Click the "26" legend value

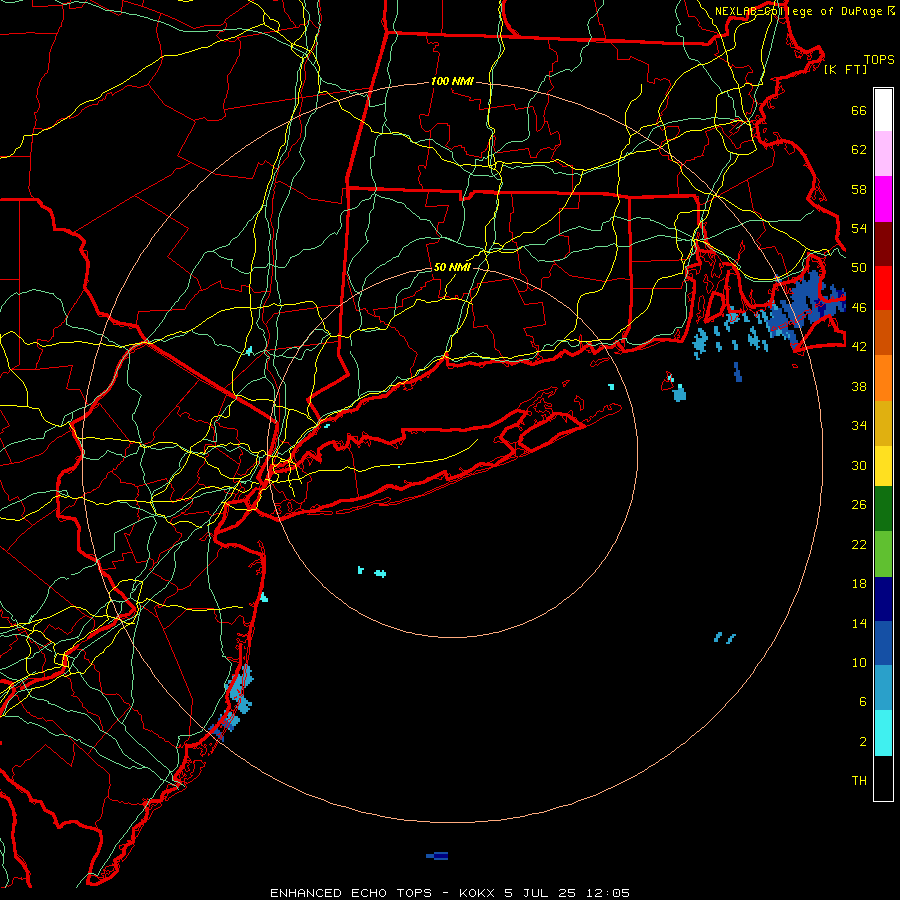coord(859,505)
